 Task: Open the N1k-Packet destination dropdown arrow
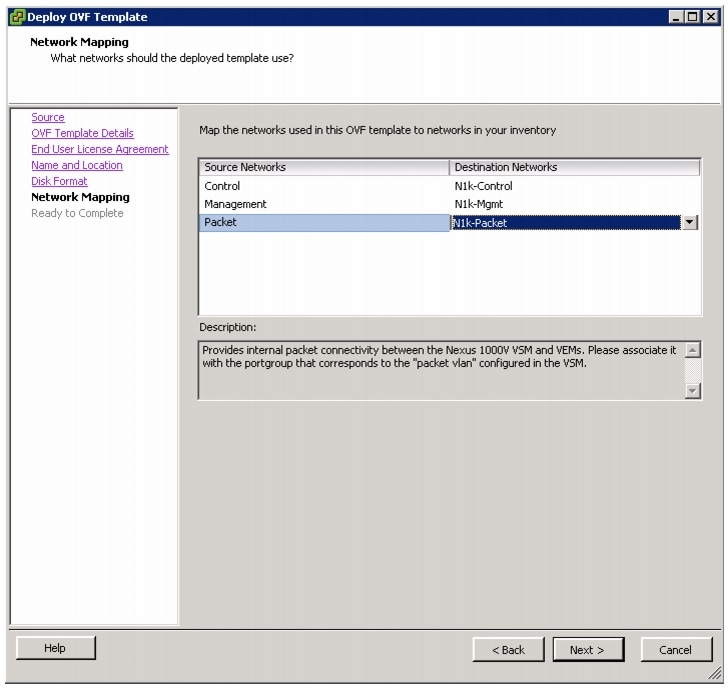pyautogui.click(x=689, y=222)
